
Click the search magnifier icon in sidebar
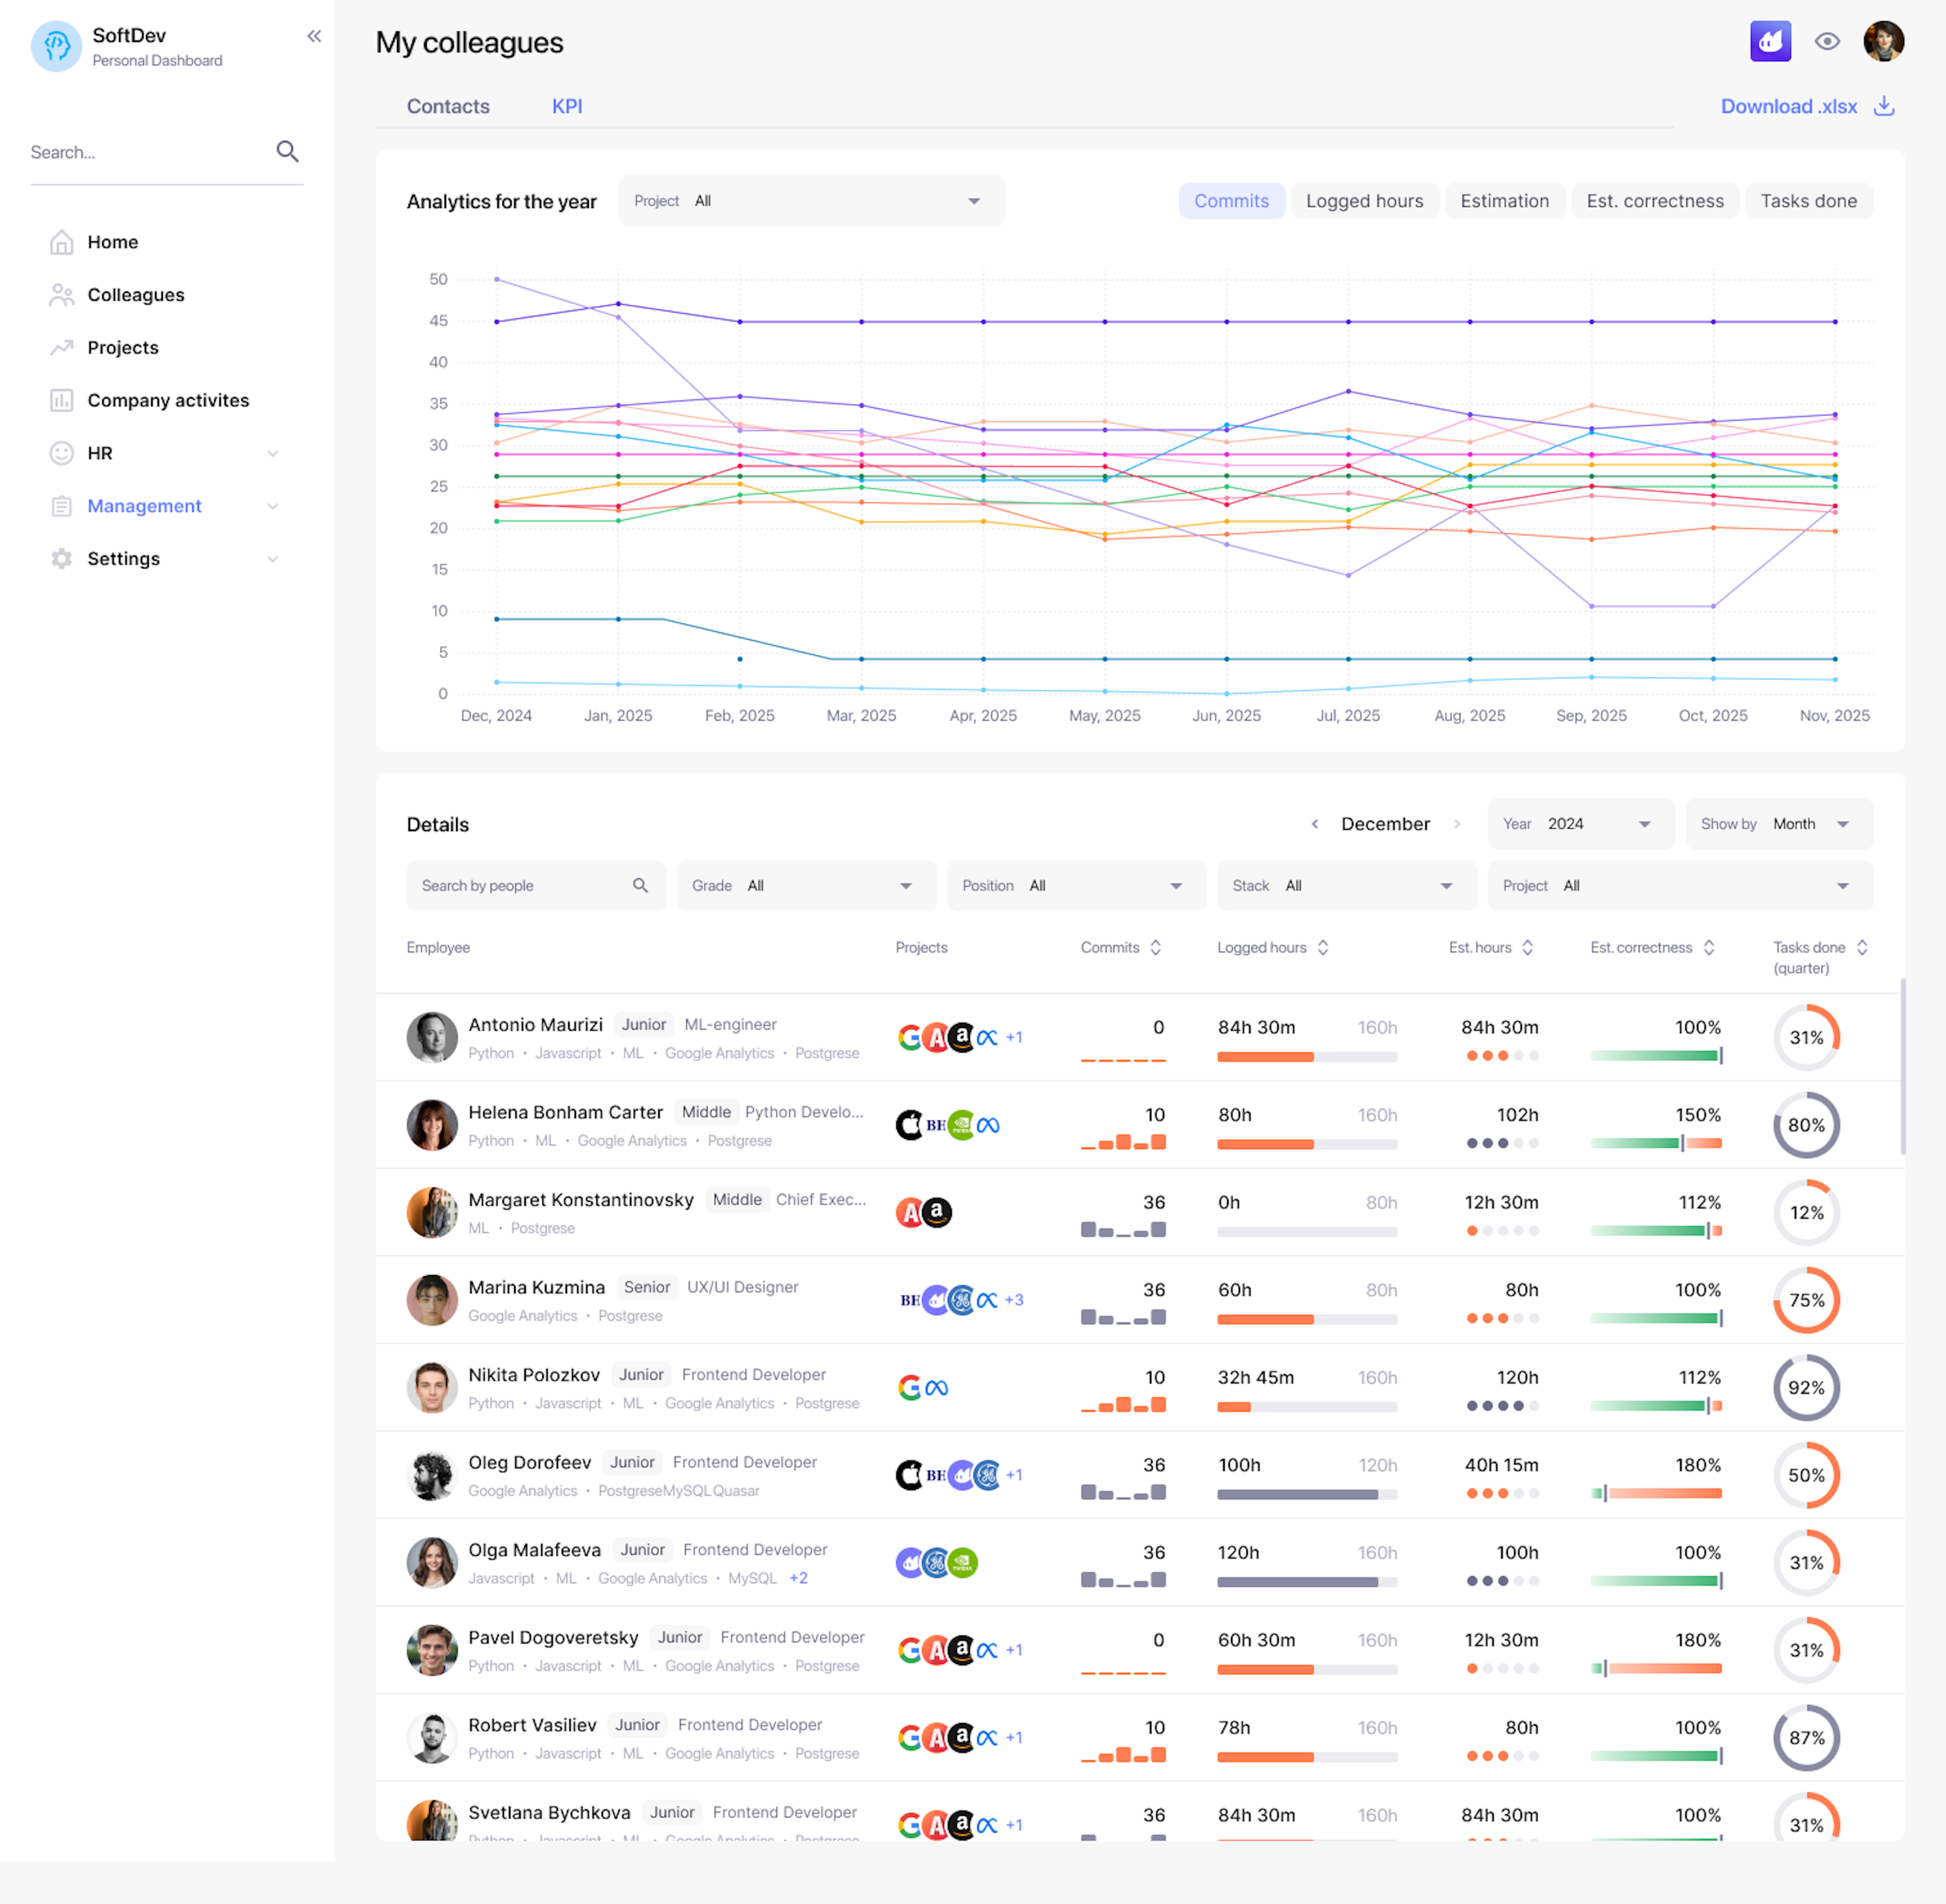[x=287, y=152]
